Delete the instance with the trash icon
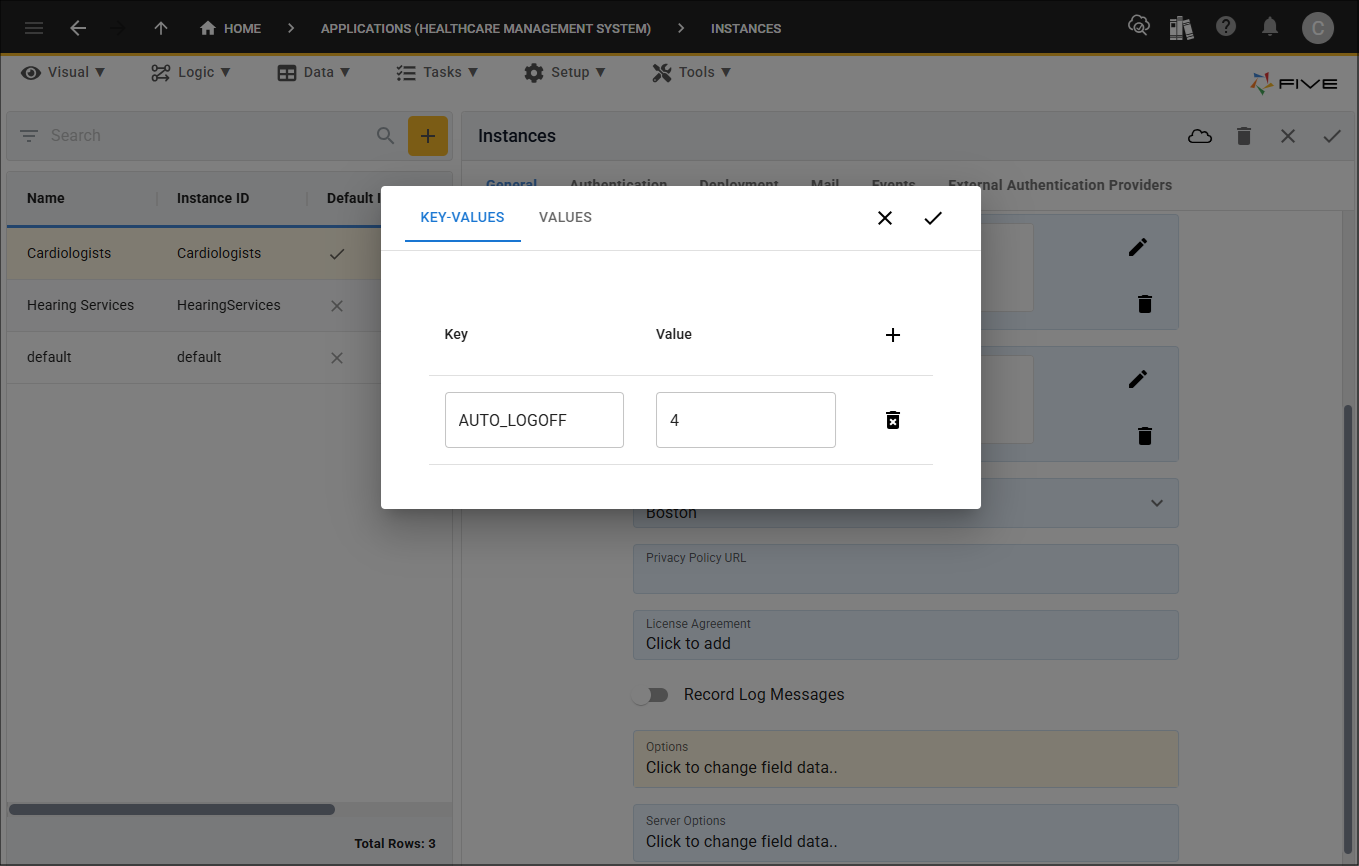Screen dimensions: 1359x866 tap(1243, 135)
